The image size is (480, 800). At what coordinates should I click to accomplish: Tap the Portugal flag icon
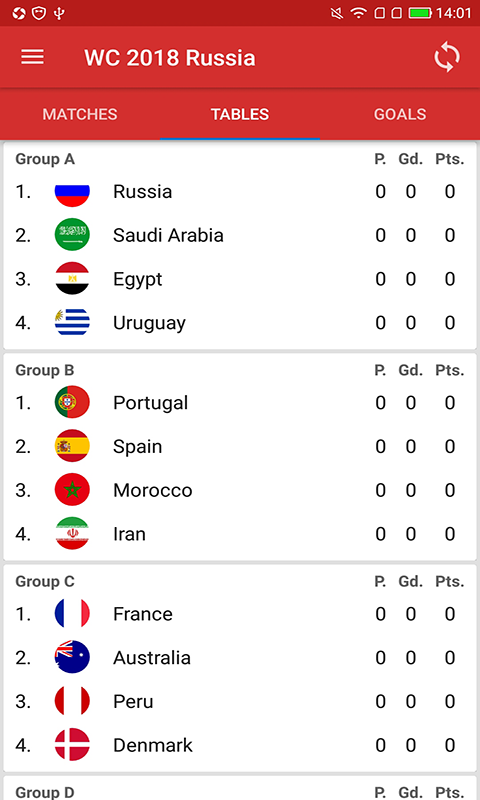[x=72, y=403]
